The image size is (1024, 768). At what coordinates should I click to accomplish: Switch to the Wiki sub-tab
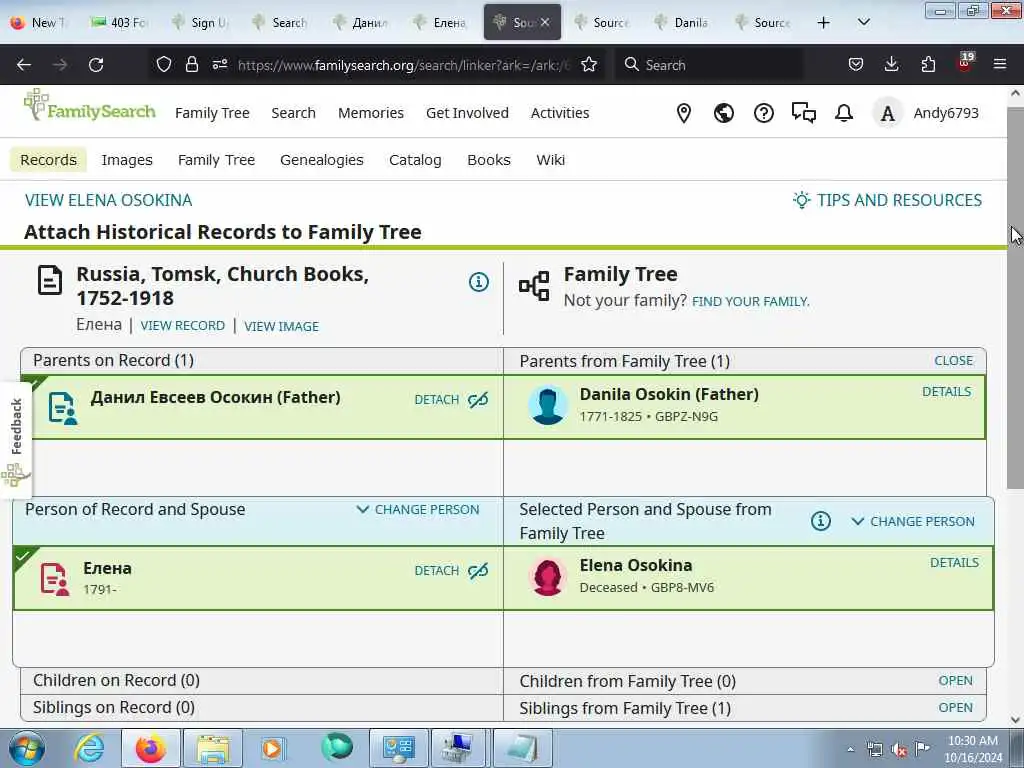551,160
